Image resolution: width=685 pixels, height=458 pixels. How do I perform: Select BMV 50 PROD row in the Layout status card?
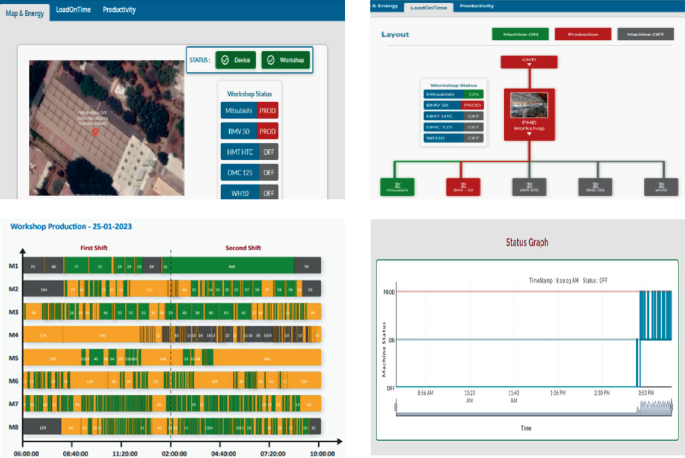[453, 105]
